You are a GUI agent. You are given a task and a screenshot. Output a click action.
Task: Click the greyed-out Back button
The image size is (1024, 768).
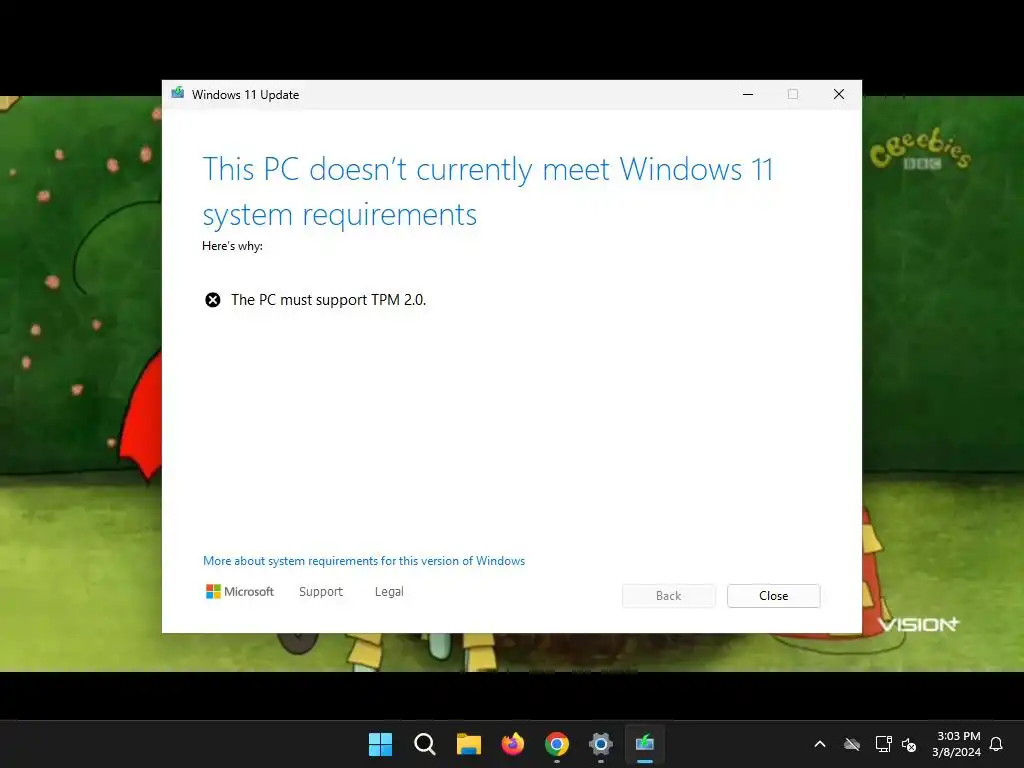(x=668, y=596)
